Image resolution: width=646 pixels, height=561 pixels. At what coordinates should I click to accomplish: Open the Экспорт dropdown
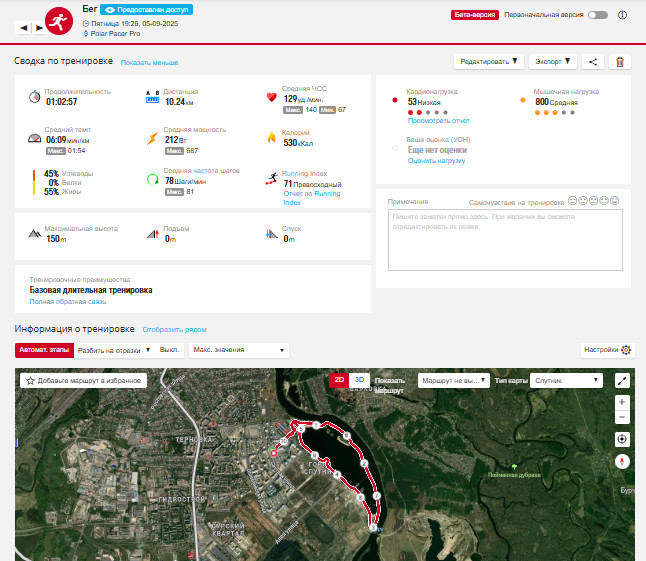pos(552,62)
